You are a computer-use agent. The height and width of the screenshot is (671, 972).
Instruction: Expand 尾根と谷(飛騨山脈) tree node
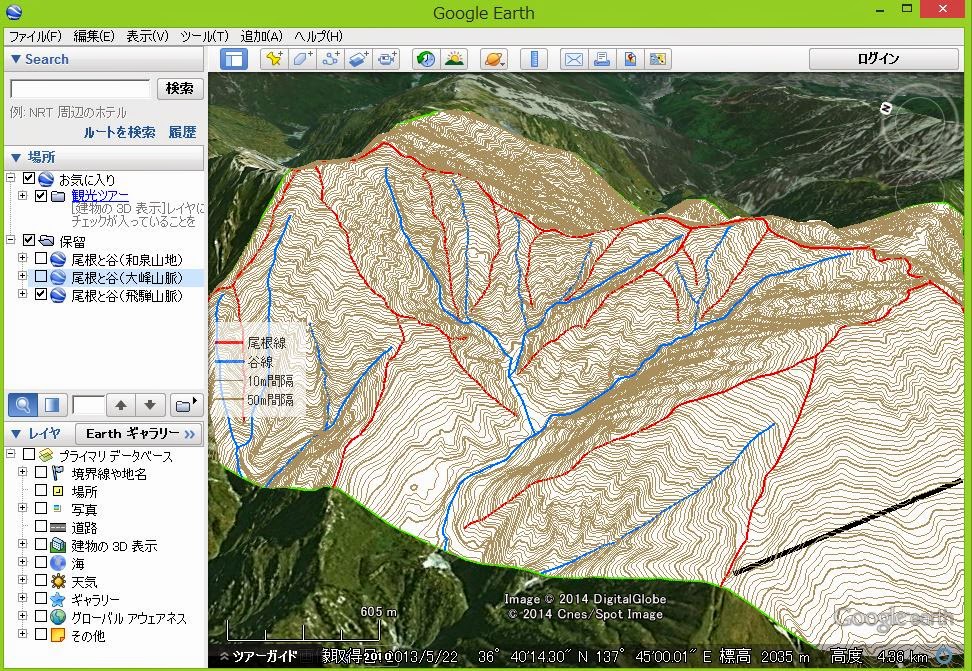23,294
